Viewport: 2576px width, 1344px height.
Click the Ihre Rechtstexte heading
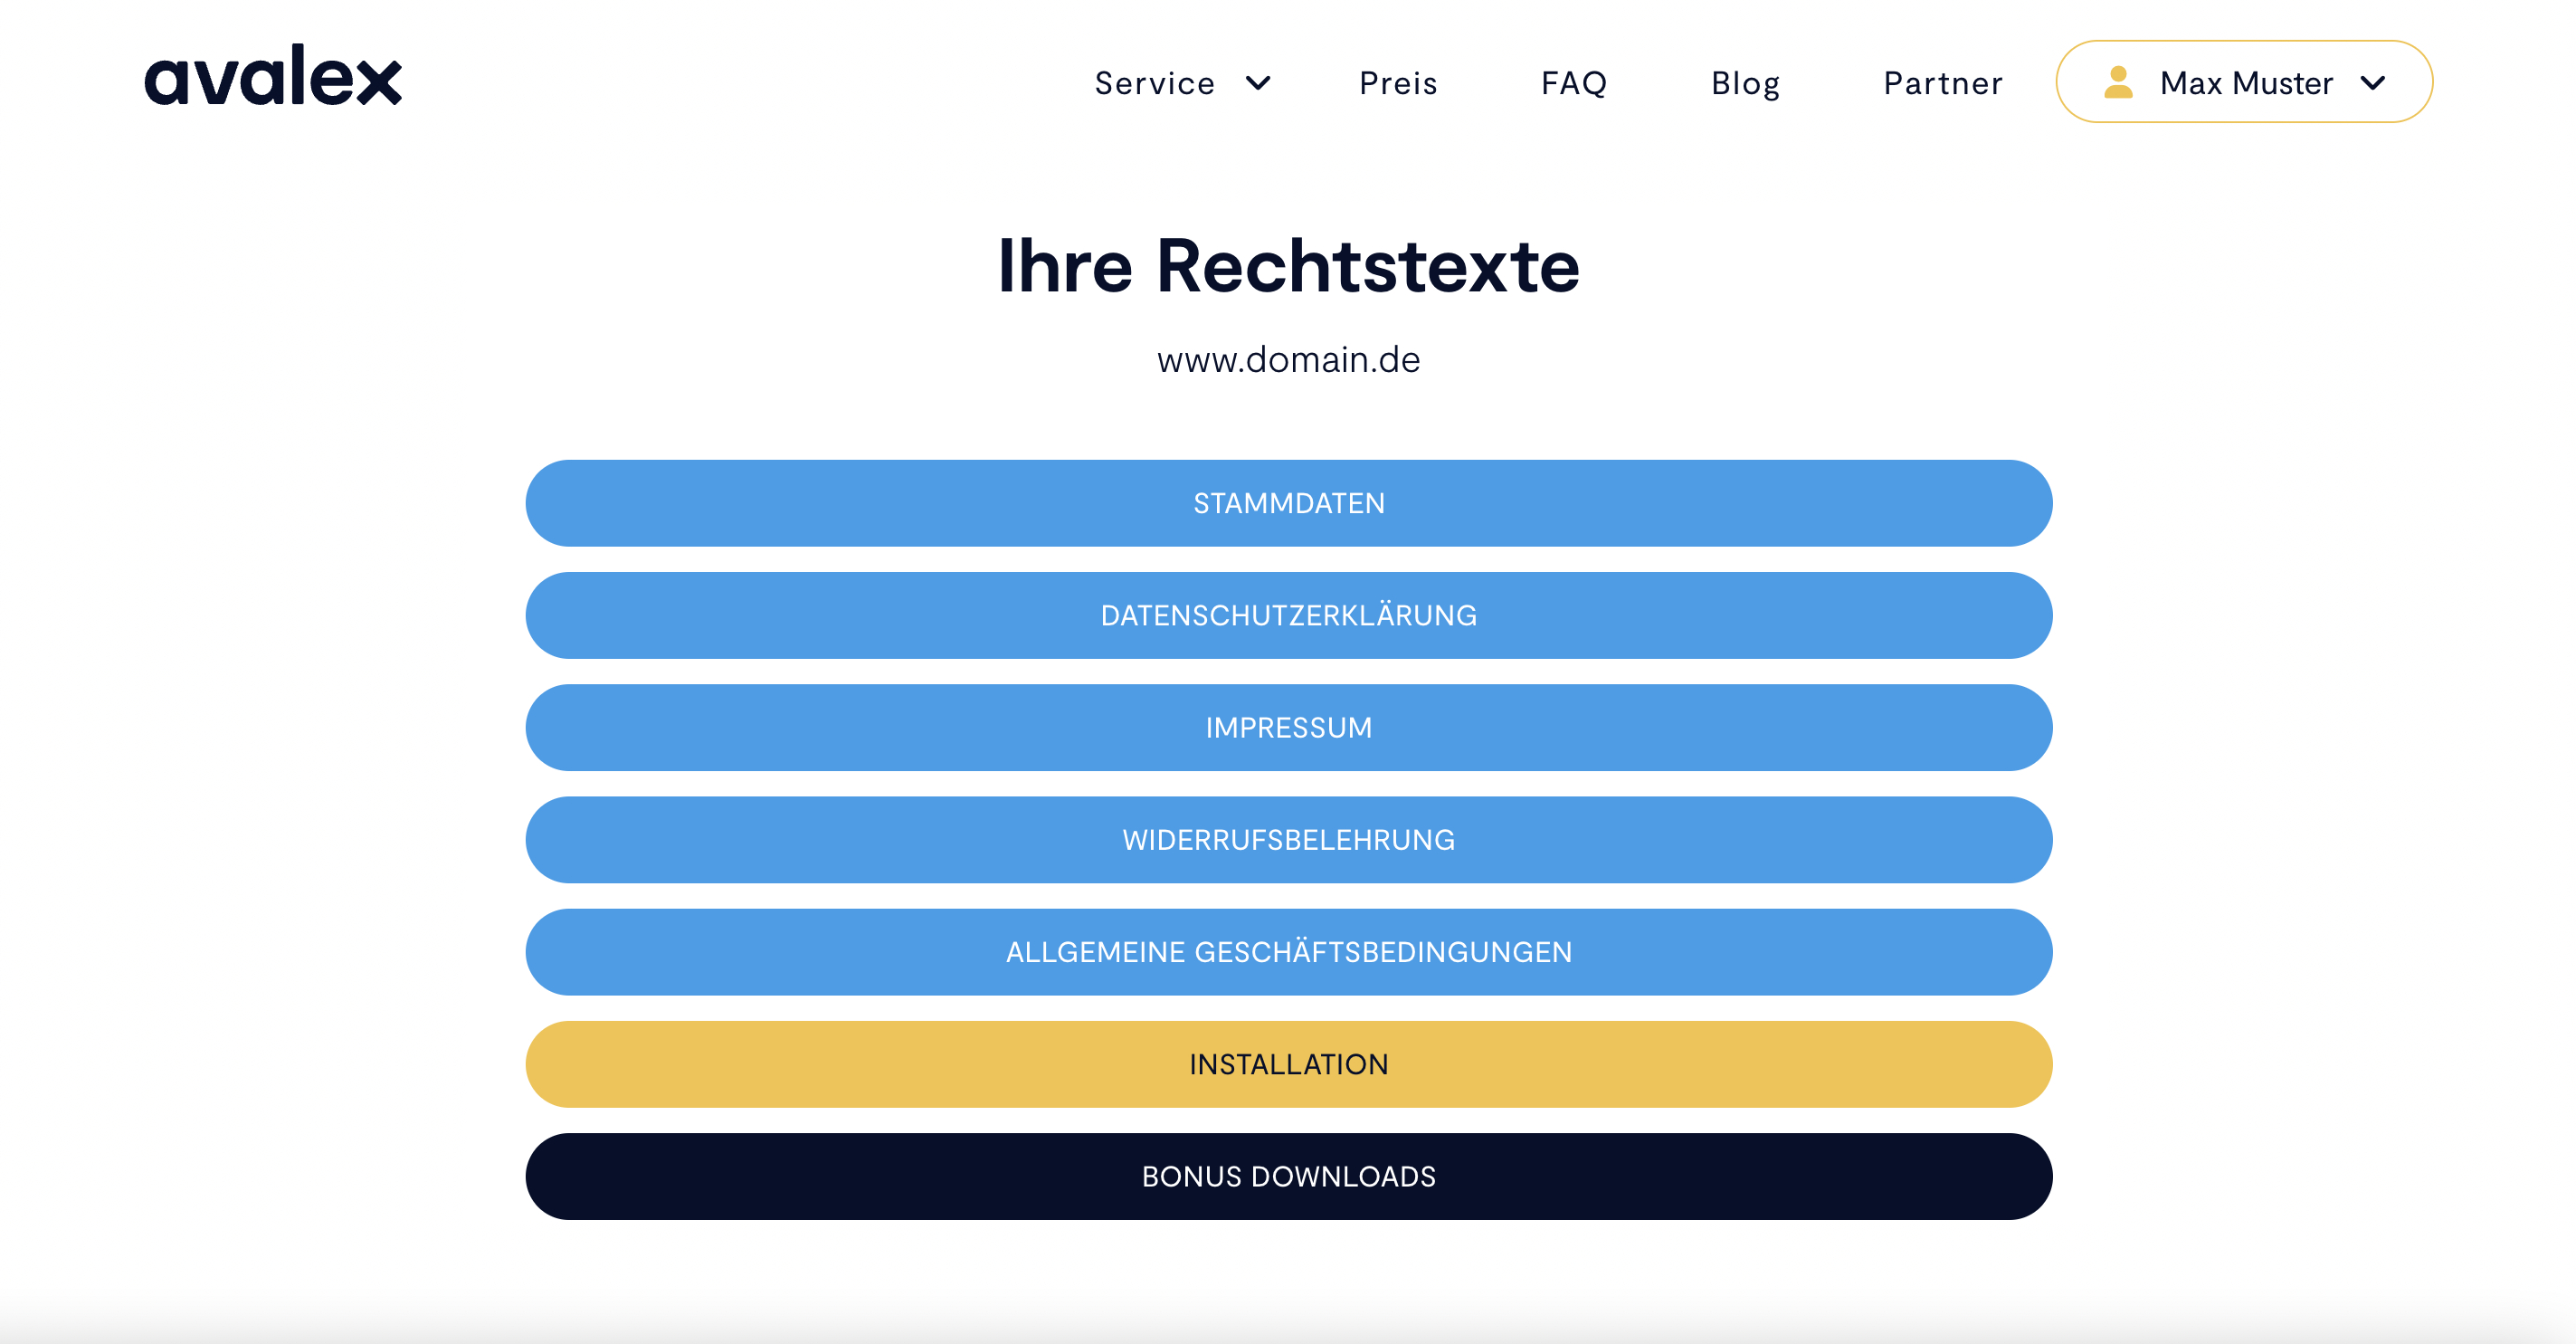coord(1288,266)
